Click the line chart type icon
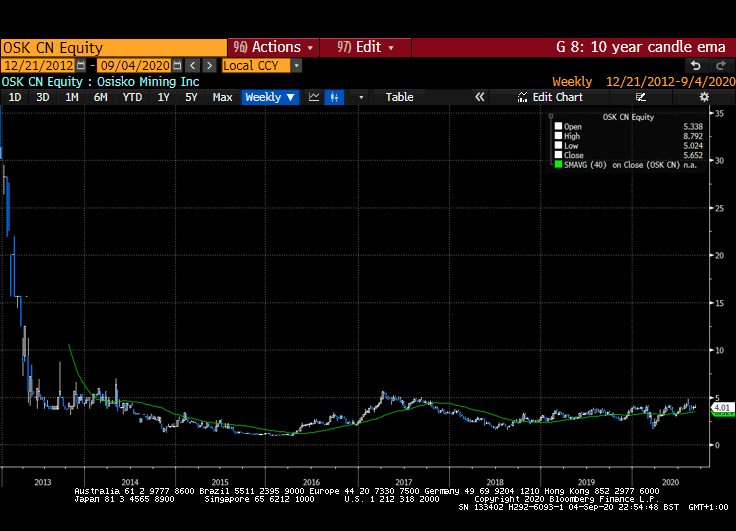 314,97
